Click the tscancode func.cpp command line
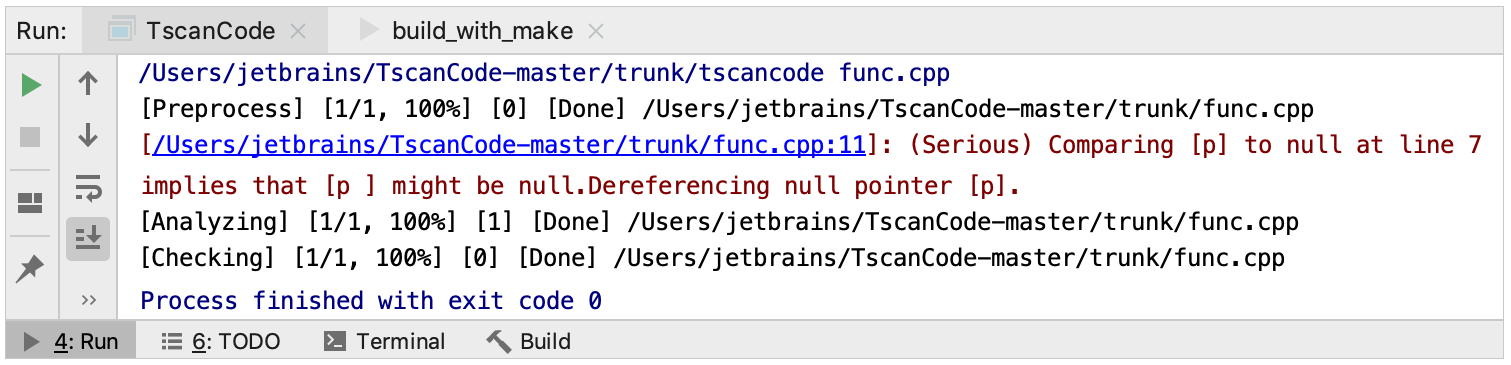1511x365 pixels. click(x=545, y=73)
